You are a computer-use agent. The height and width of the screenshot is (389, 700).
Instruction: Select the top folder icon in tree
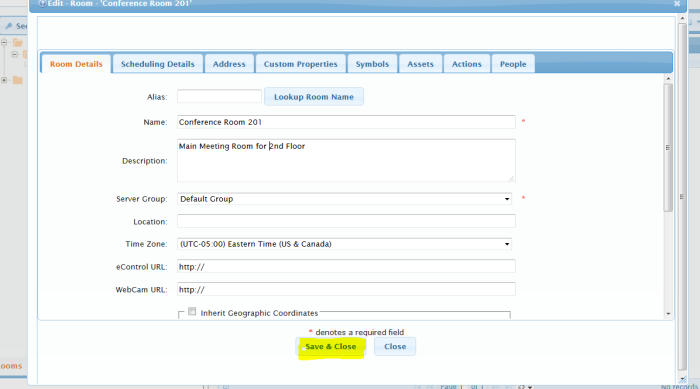pos(18,42)
